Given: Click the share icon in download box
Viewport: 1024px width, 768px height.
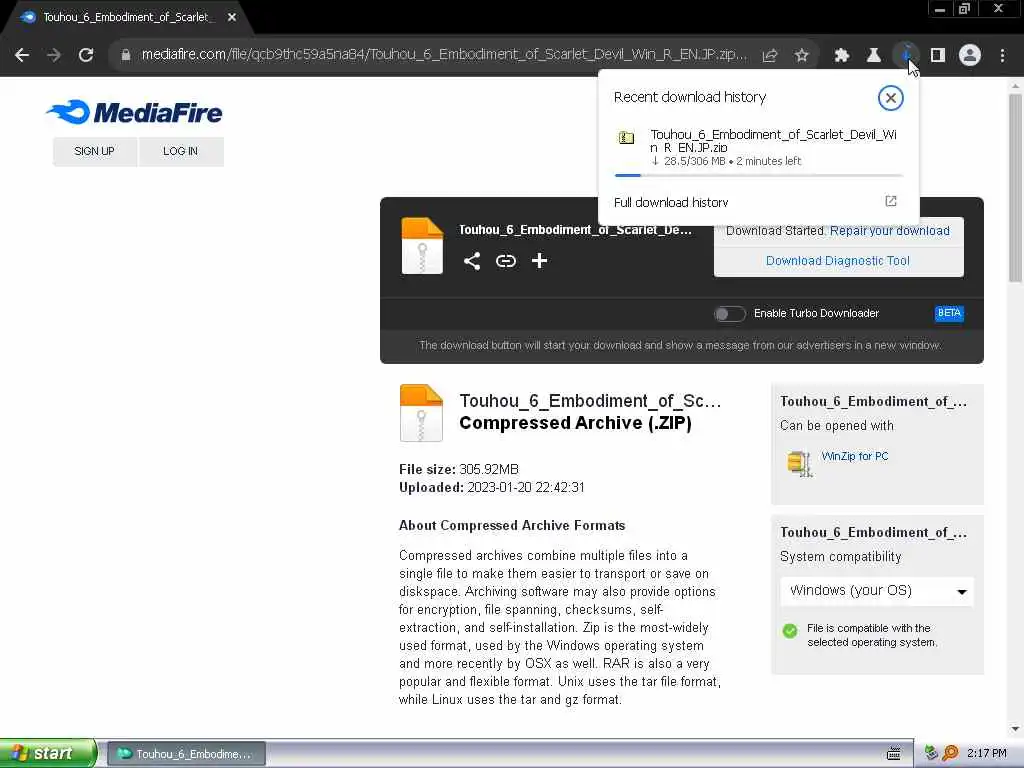Looking at the screenshot, I should tap(472, 261).
